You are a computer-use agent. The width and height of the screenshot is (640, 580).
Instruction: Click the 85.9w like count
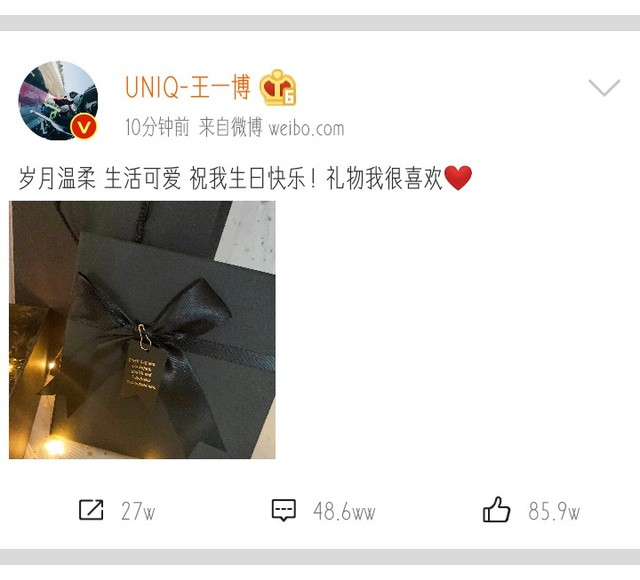coord(554,511)
